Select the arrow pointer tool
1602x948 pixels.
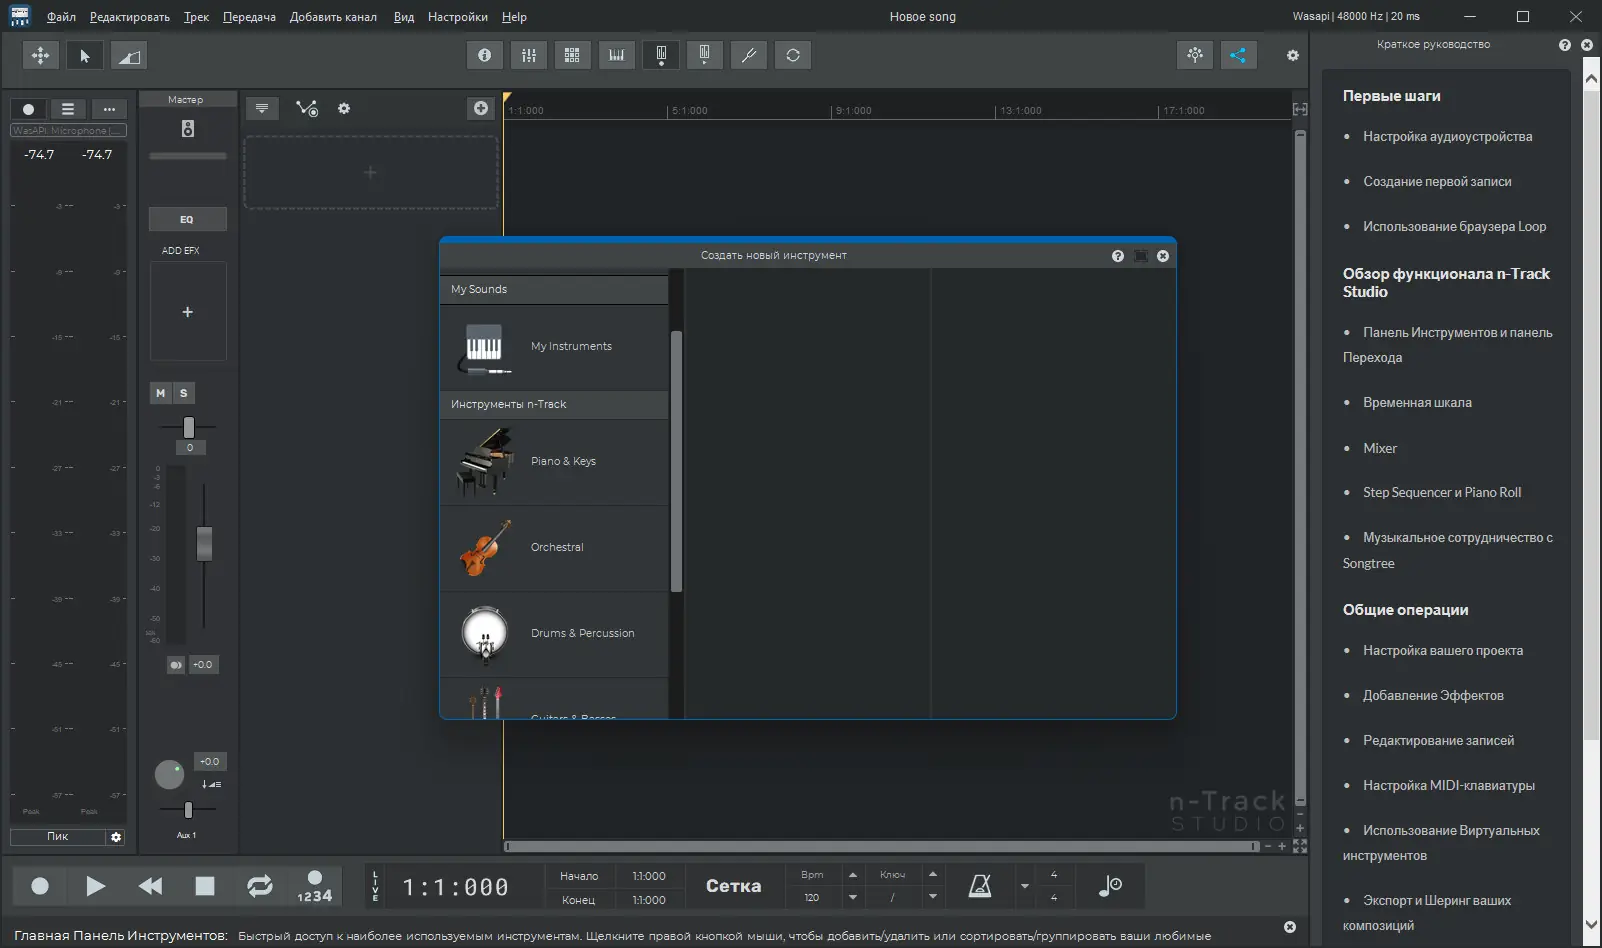click(x=85, y=55)
